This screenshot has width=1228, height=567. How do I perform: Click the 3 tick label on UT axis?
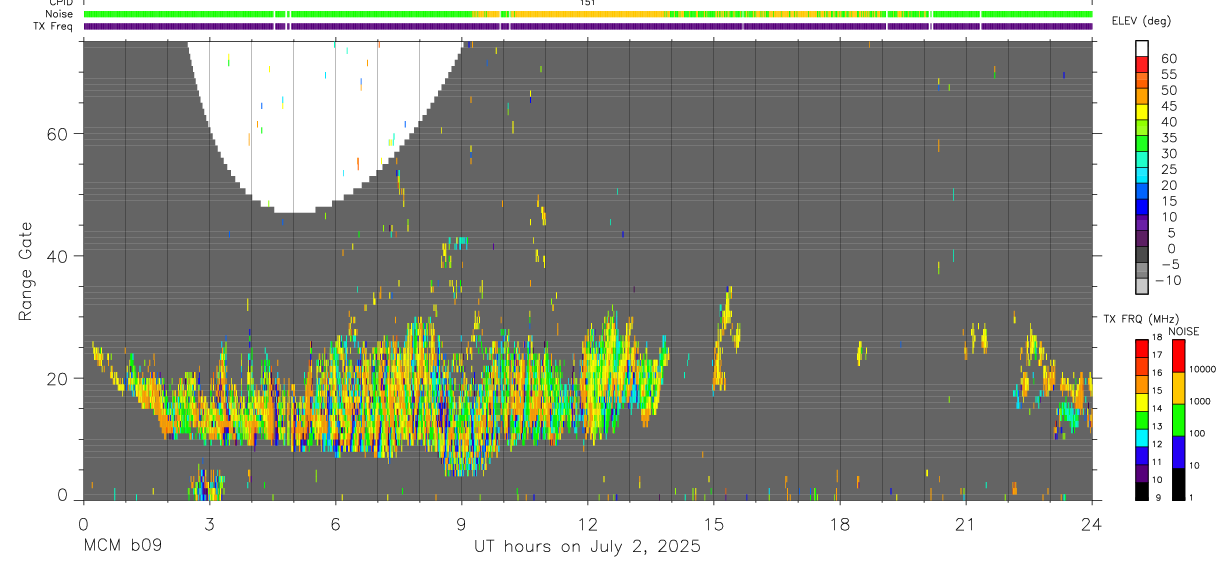coord(209,524)
